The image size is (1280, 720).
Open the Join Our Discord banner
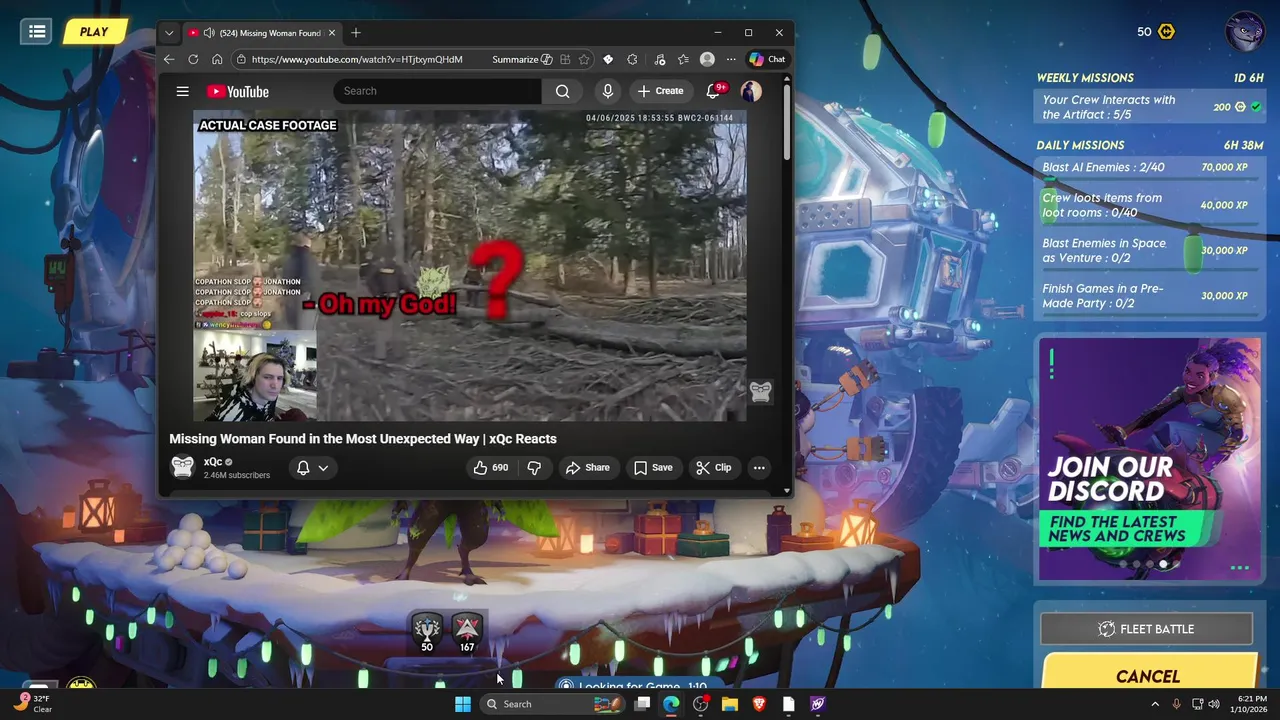[x=1149, y=459]
